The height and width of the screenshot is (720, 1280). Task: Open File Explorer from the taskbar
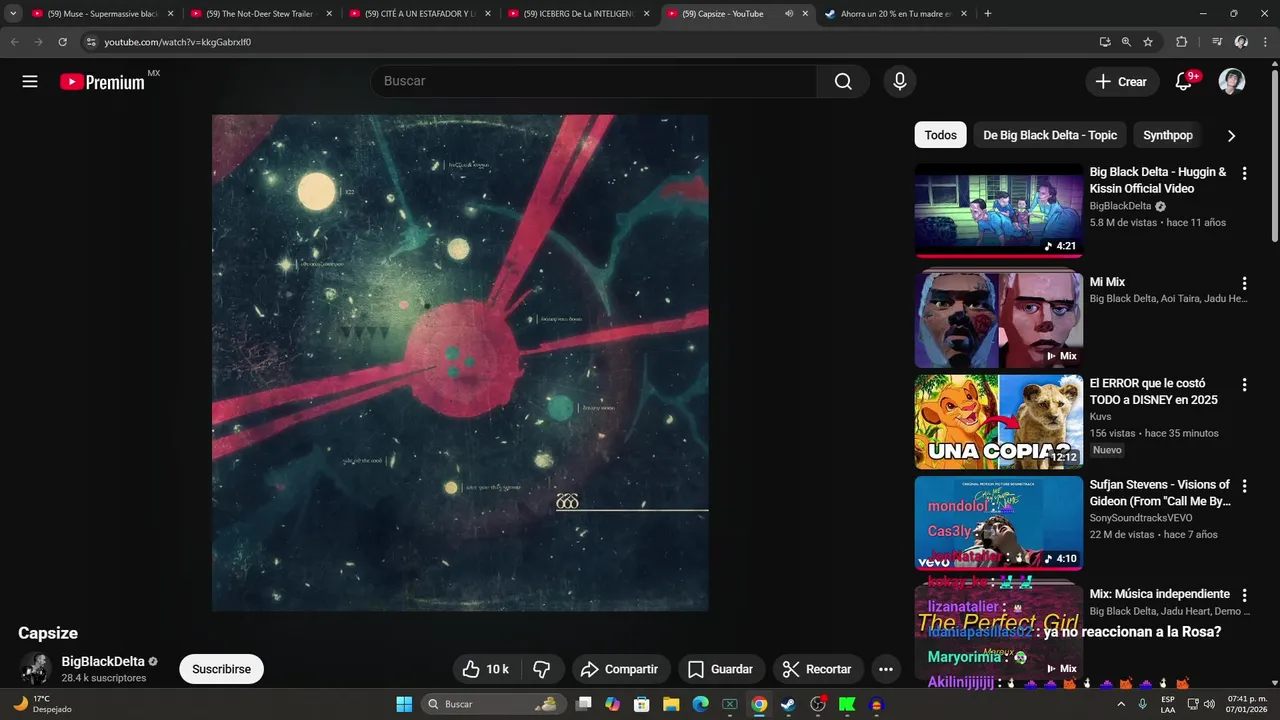pyautogui.click(x=671, y=704)
